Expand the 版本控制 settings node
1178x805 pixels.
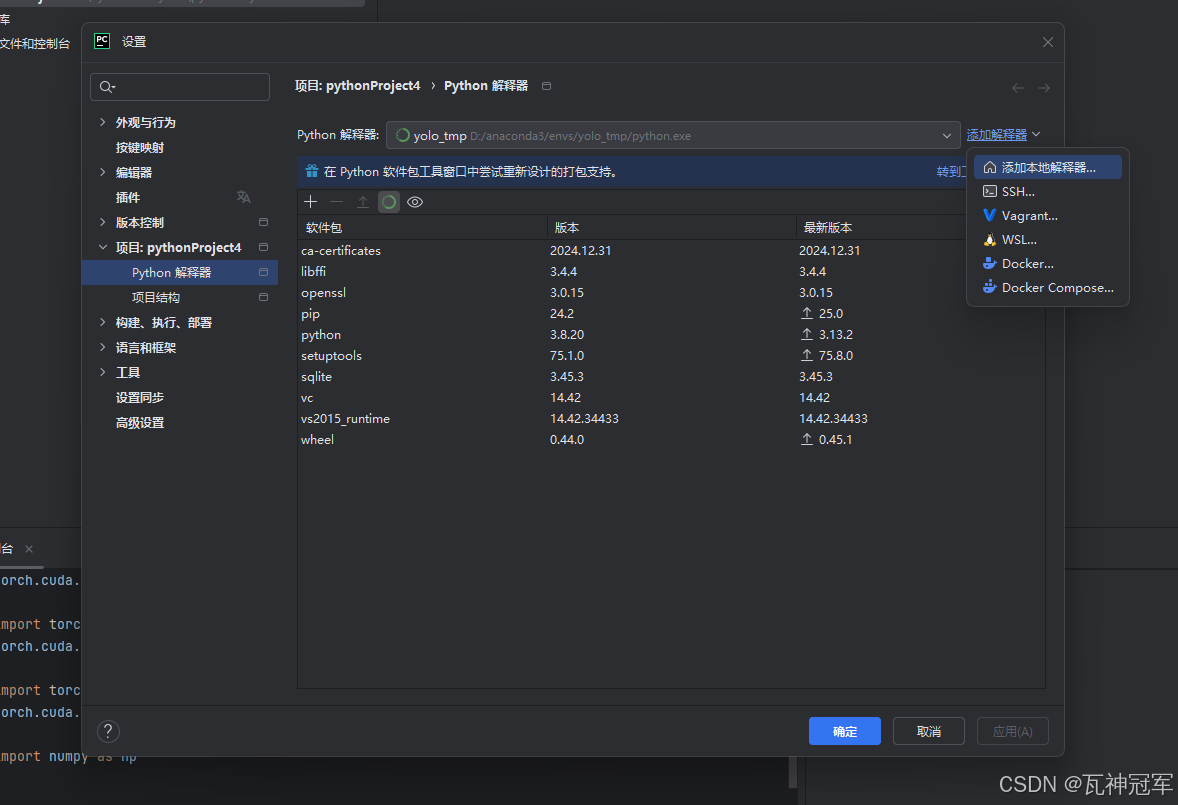(103, 222)
